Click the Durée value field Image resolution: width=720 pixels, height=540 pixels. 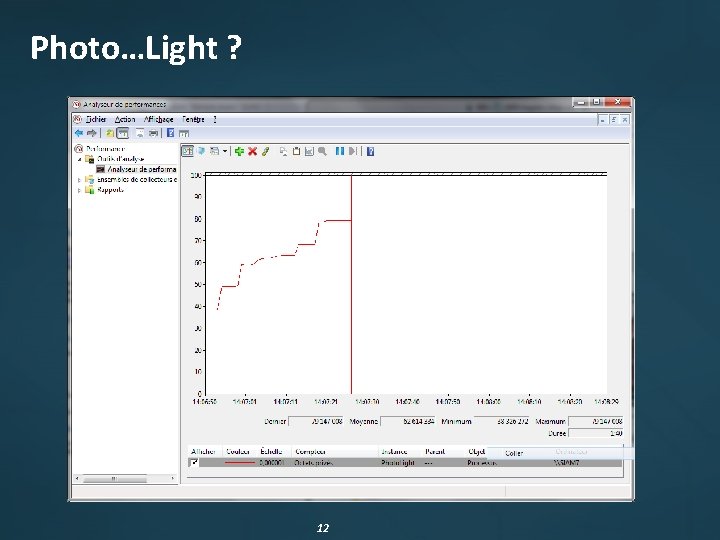[x=596, y=433]
